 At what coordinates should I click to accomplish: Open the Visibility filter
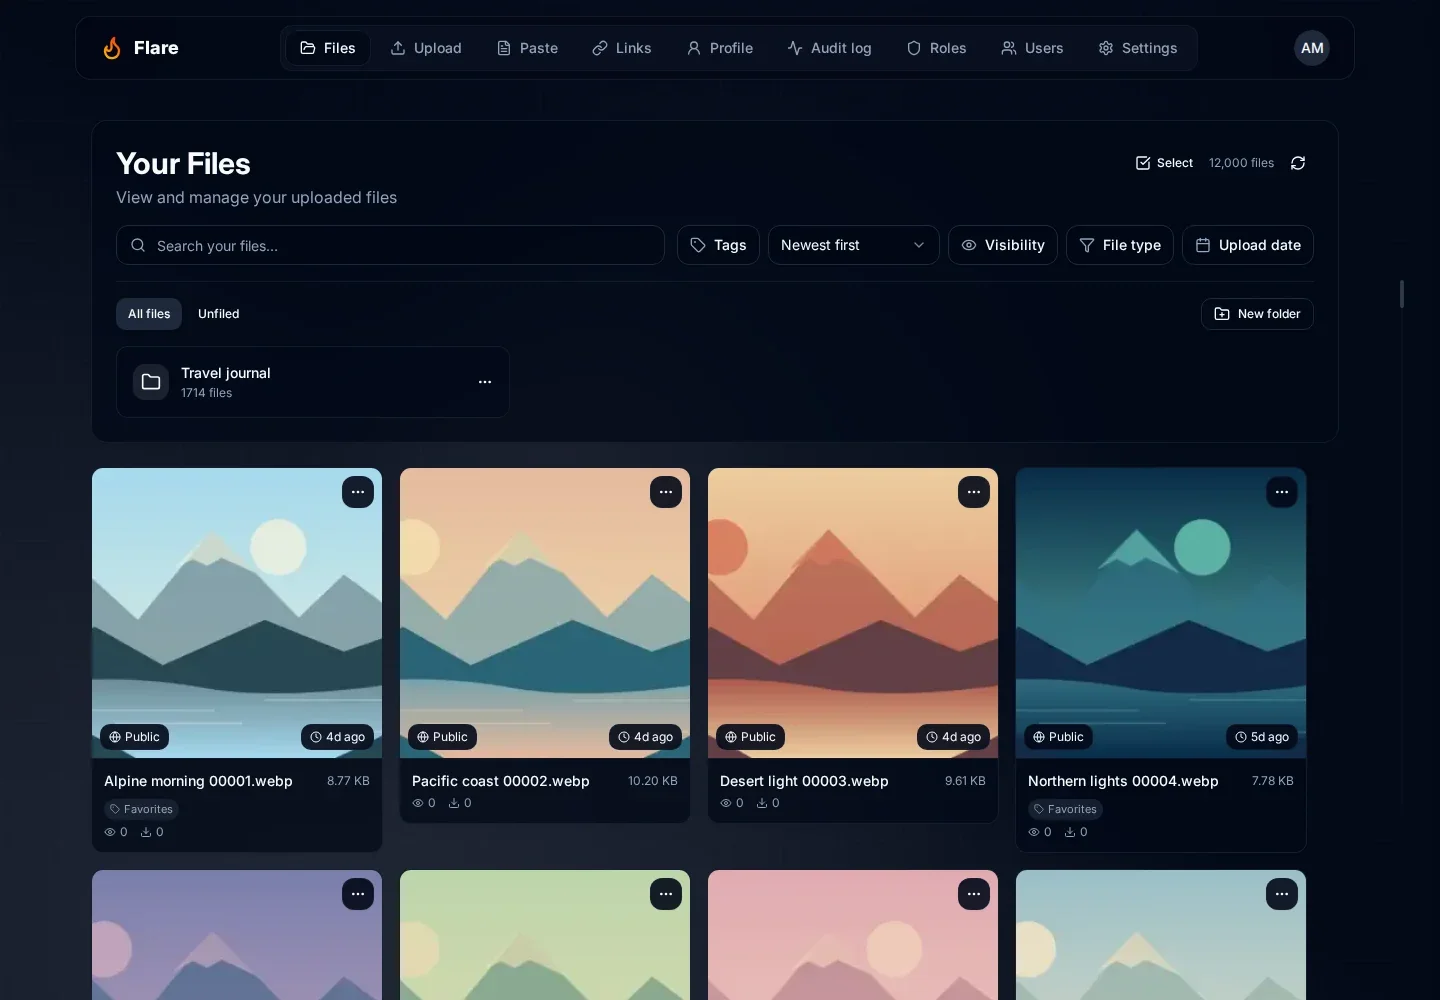tap(1003, 245)
